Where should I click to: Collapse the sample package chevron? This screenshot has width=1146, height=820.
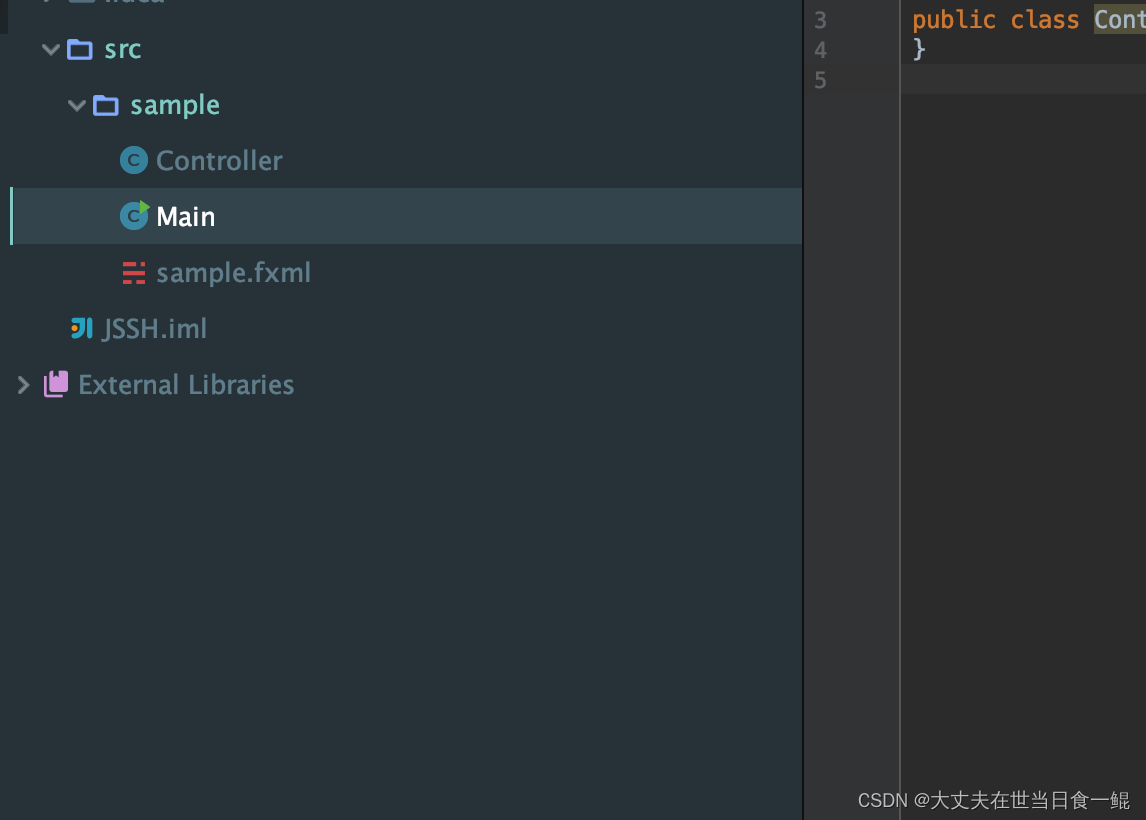coord(77,106)
